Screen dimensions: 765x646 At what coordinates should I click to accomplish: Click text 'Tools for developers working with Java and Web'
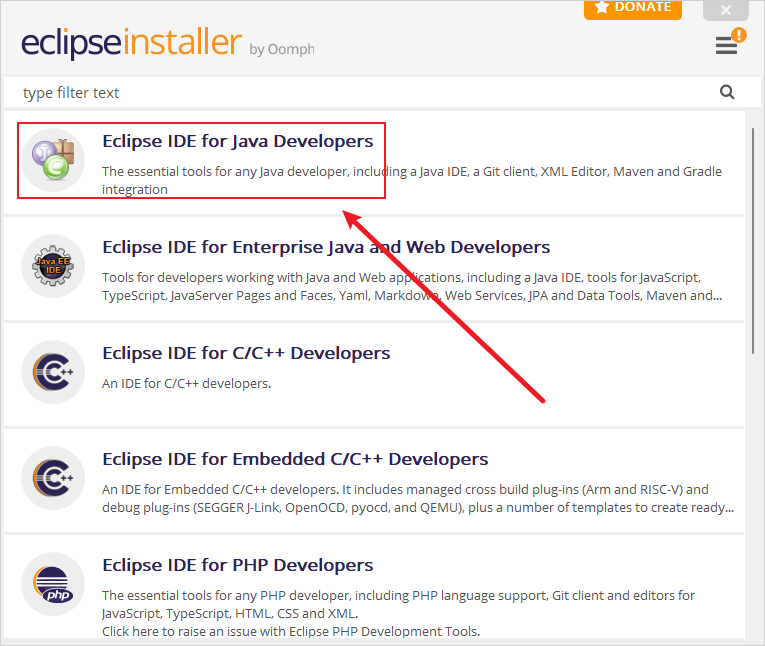click(246, 278)
